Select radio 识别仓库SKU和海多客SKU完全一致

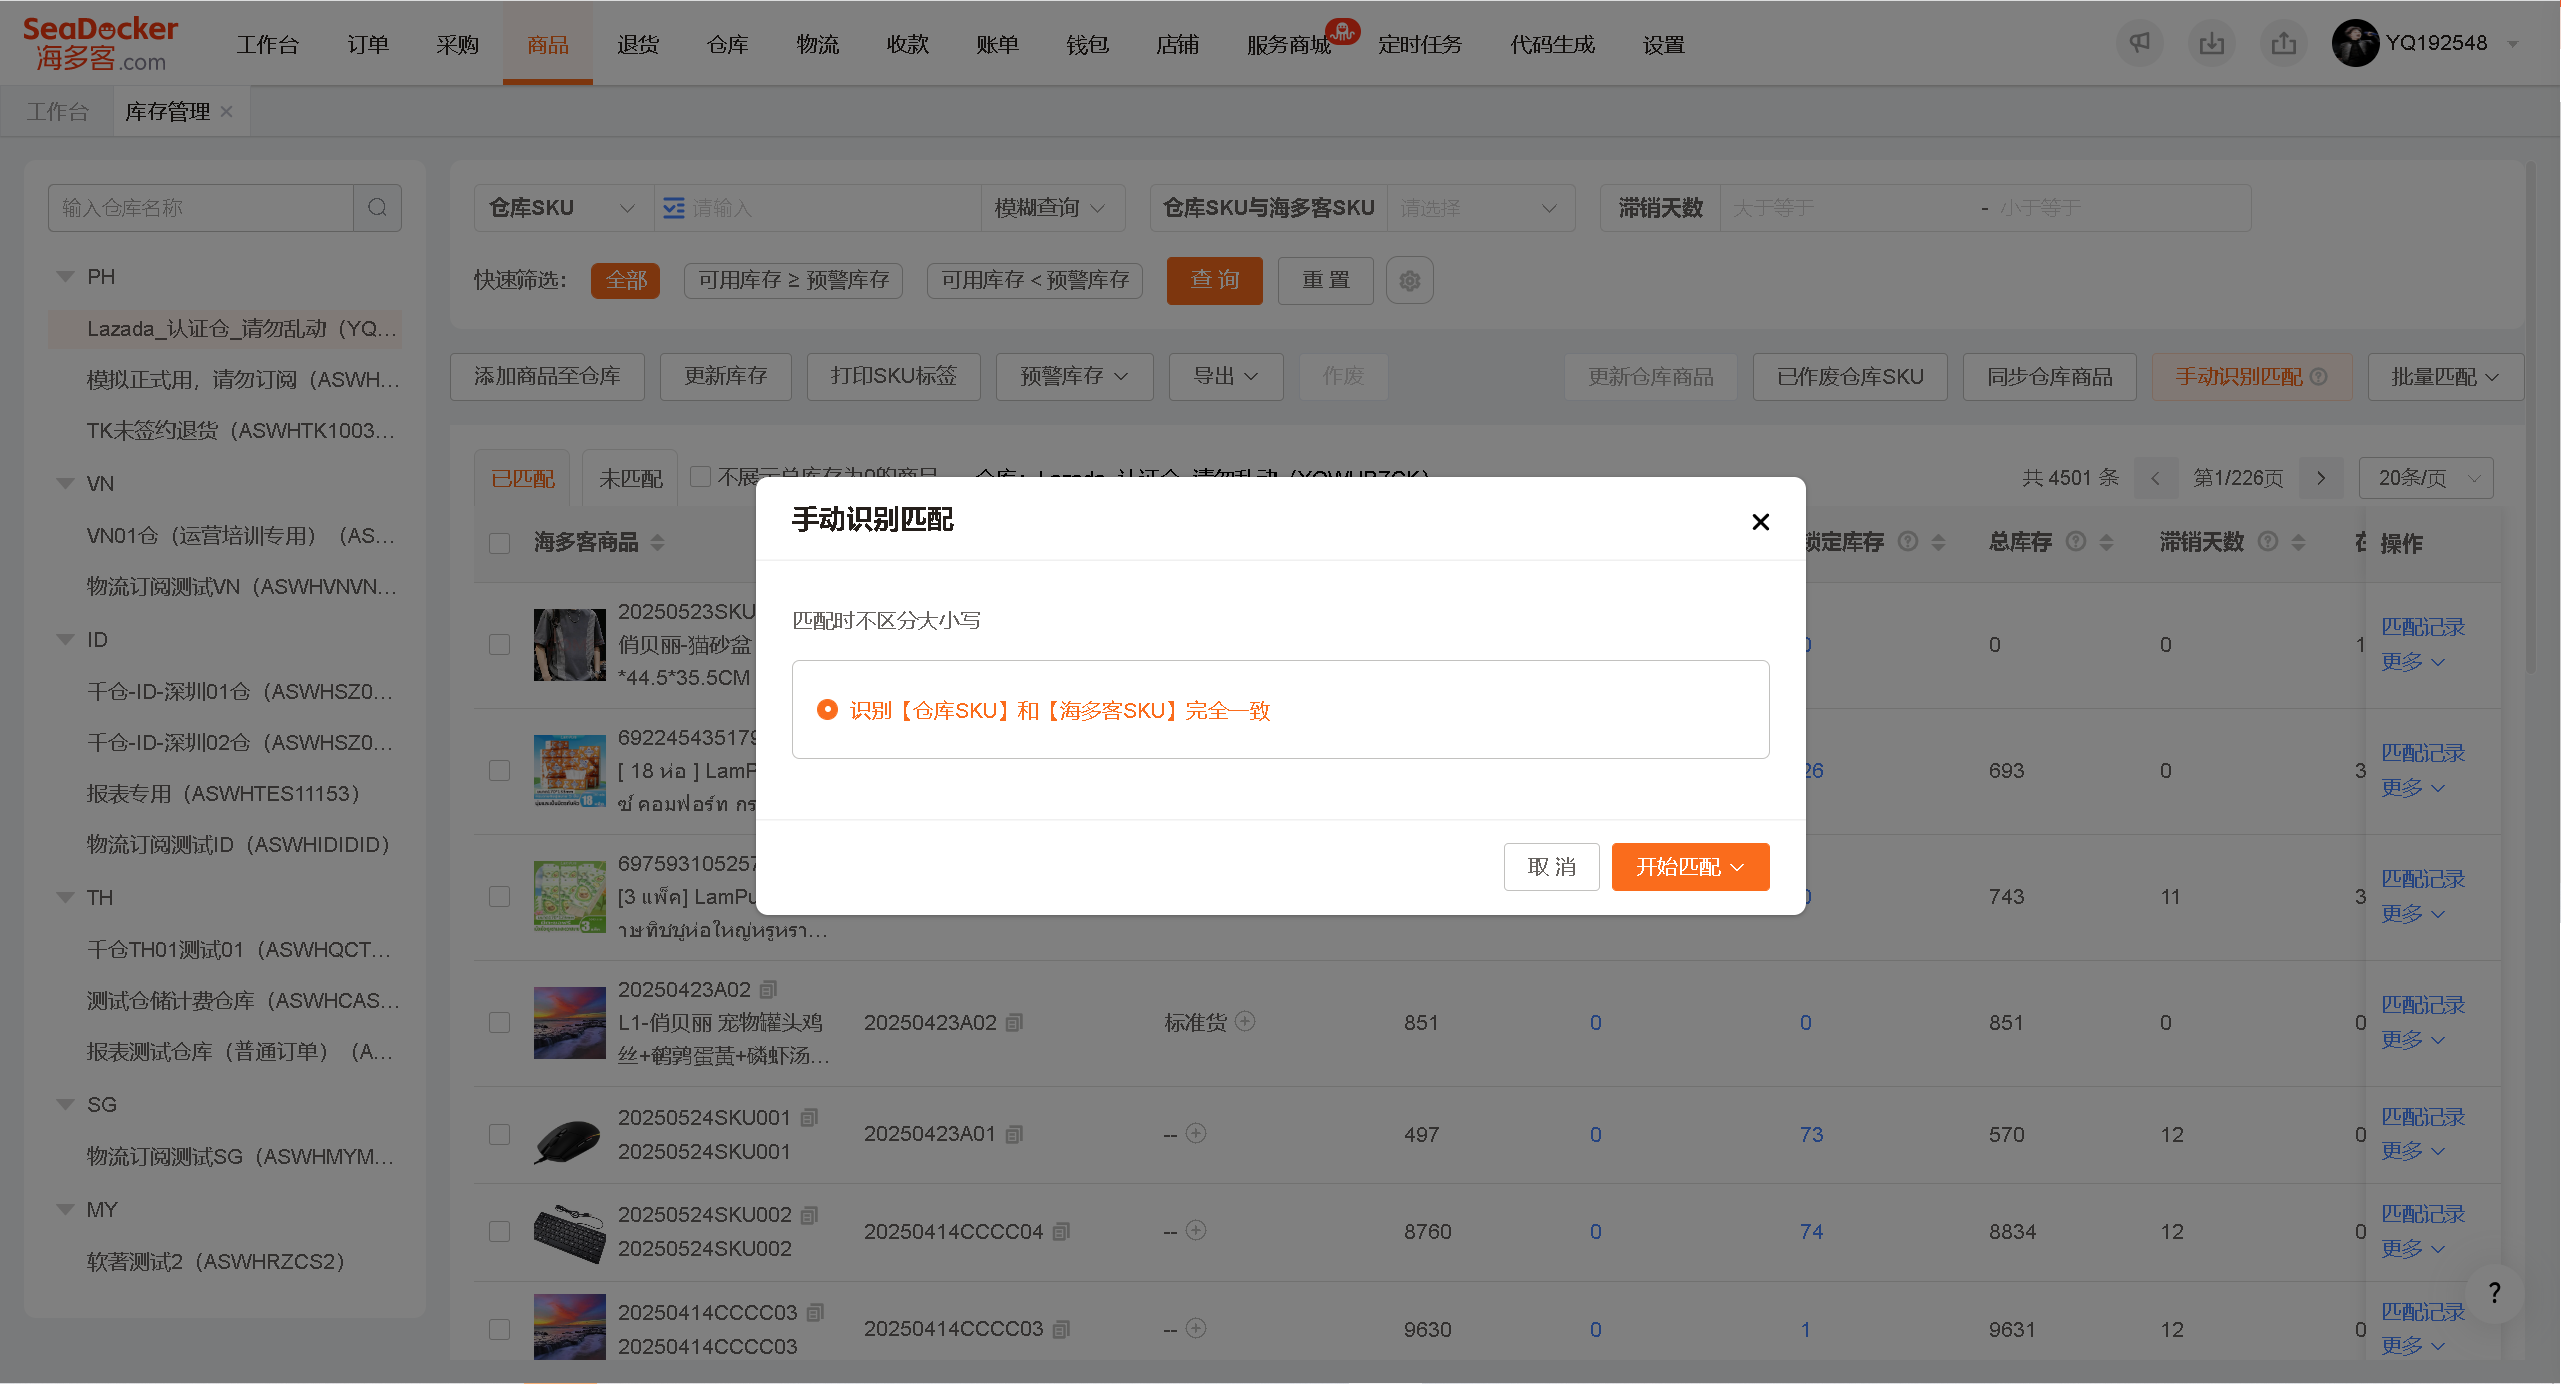(827, 710)
